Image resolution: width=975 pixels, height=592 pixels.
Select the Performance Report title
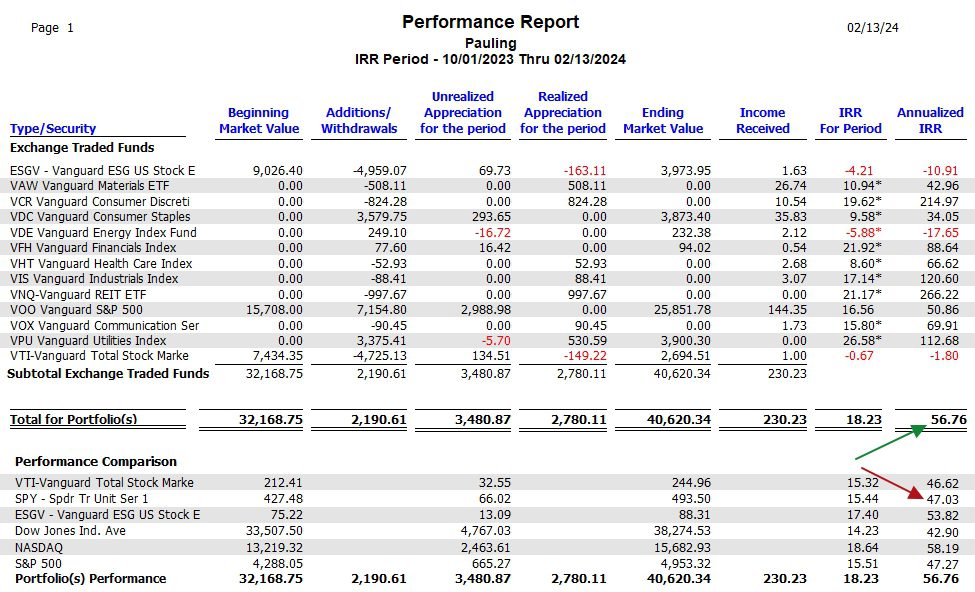tap(491, 22)
